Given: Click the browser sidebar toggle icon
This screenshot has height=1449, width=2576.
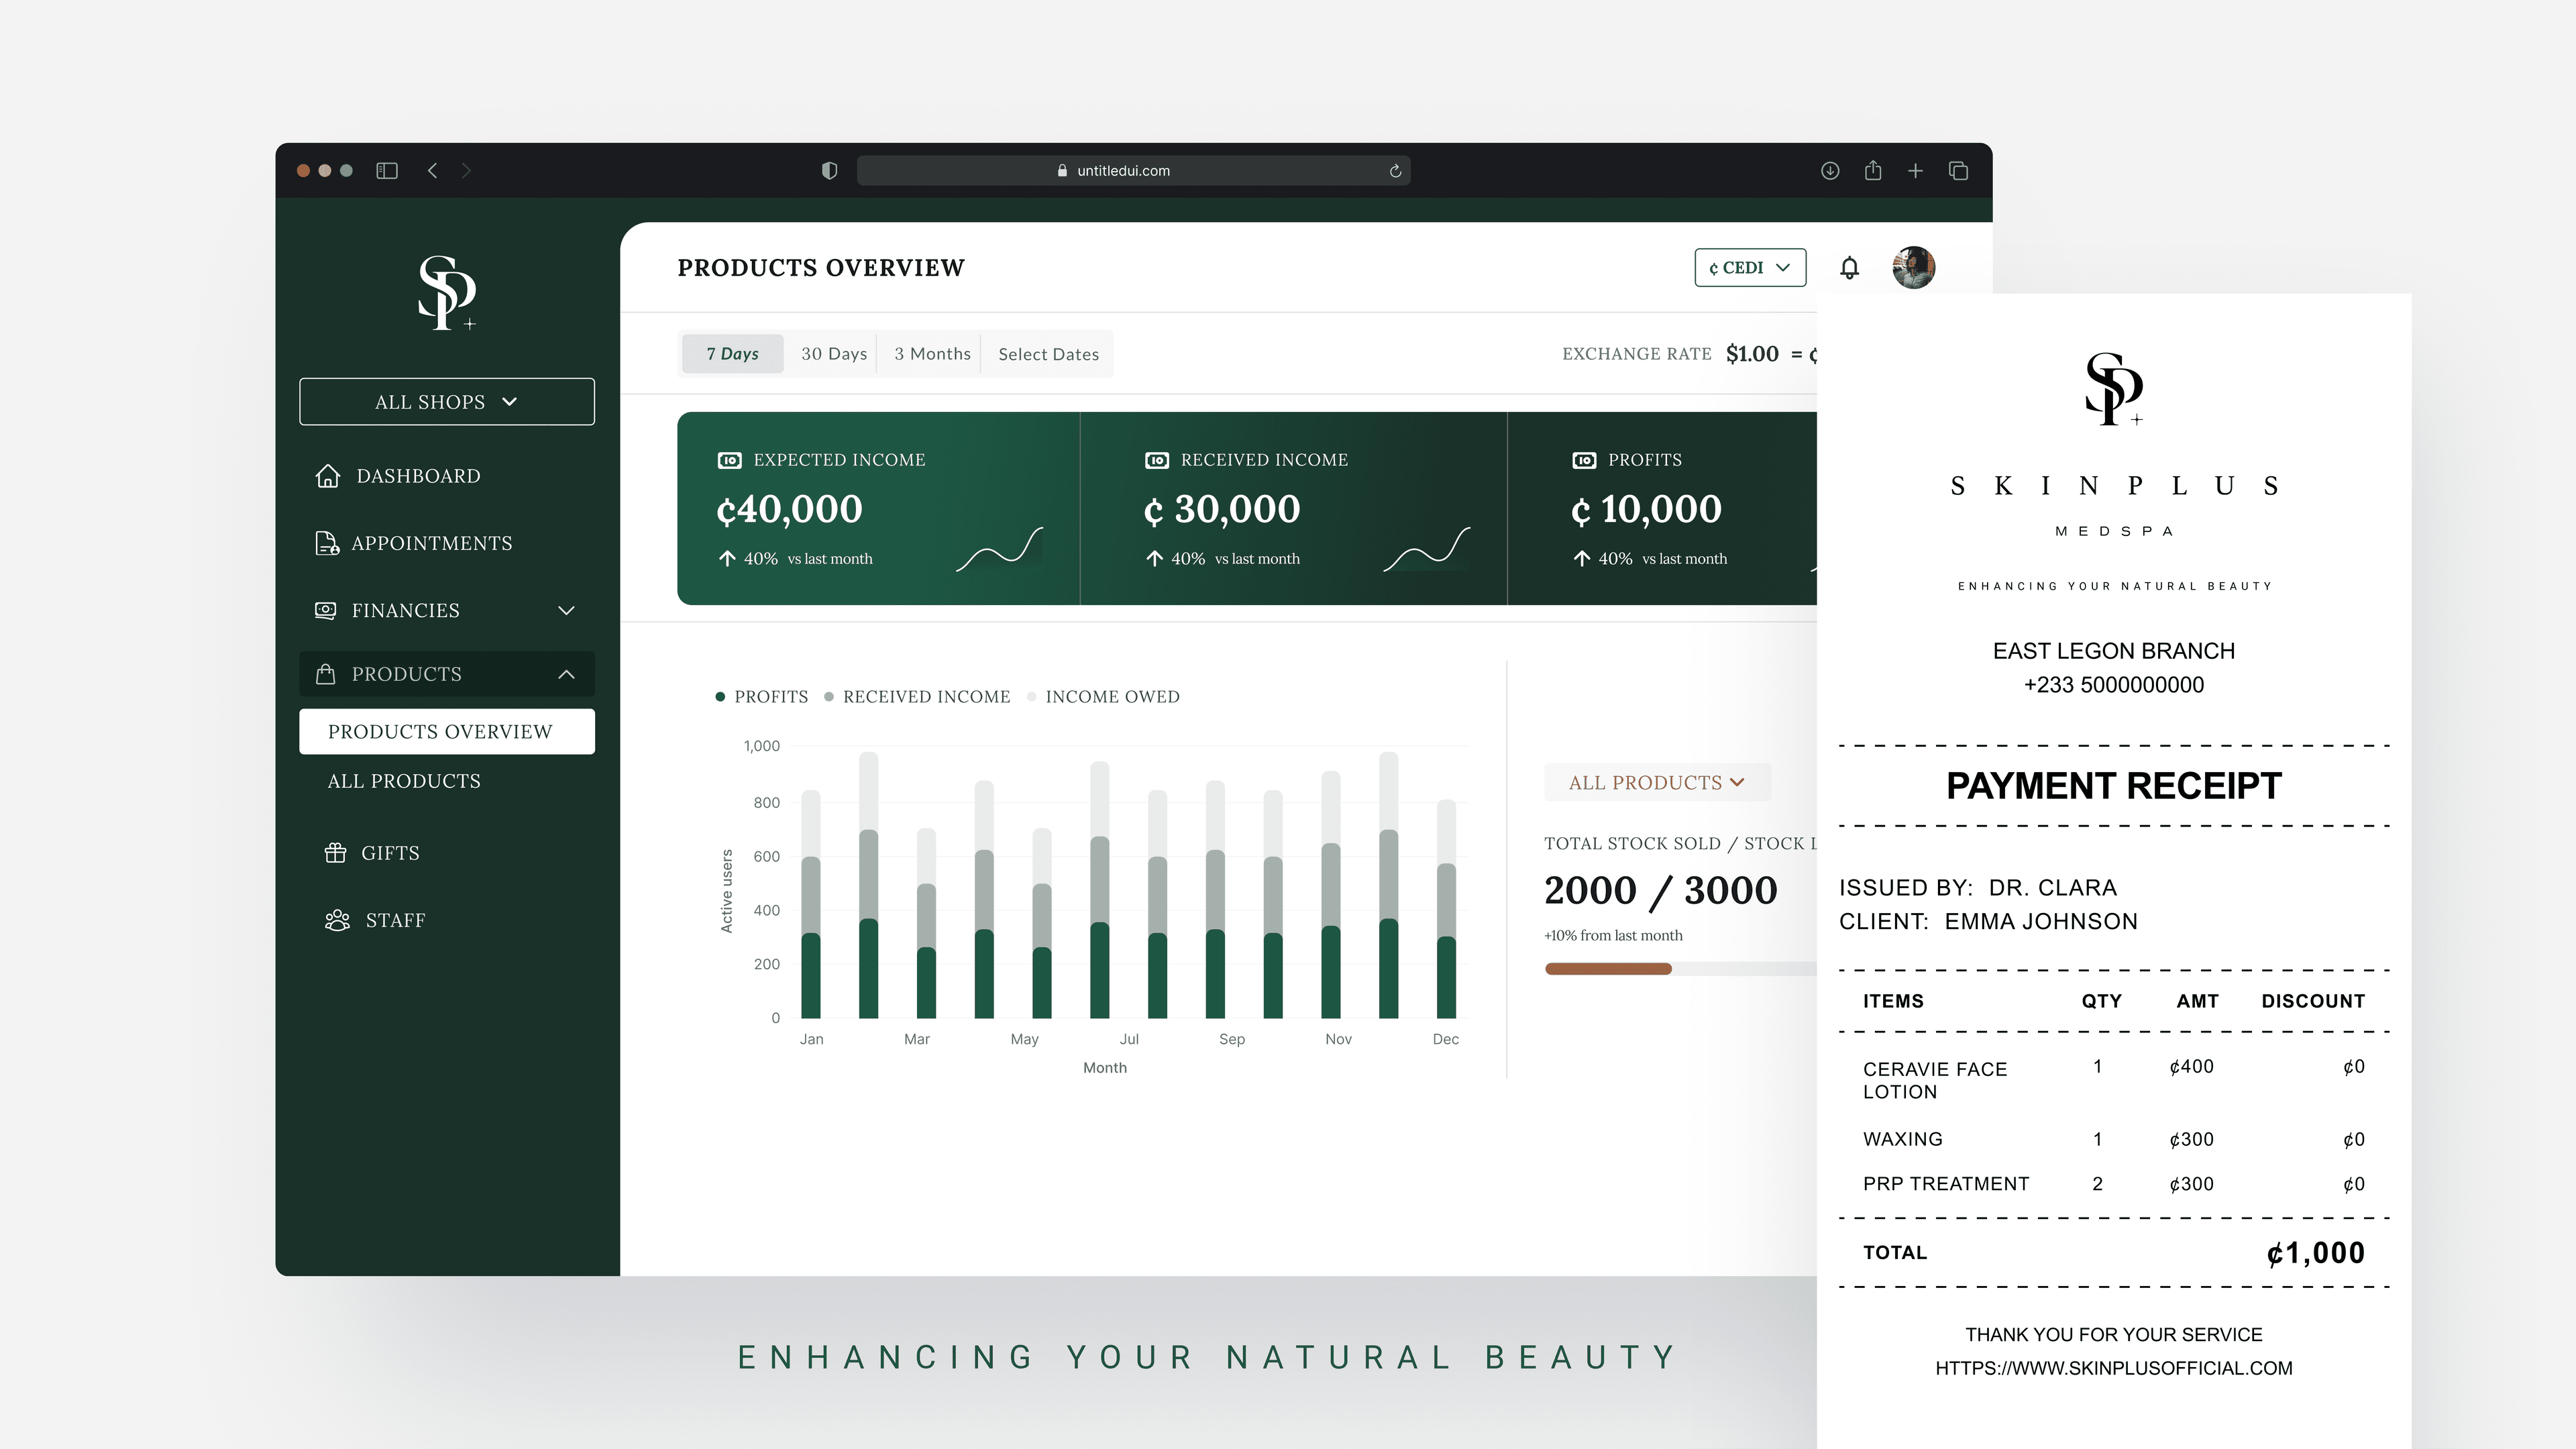Looking at the screenshot, I should (387, 171).
